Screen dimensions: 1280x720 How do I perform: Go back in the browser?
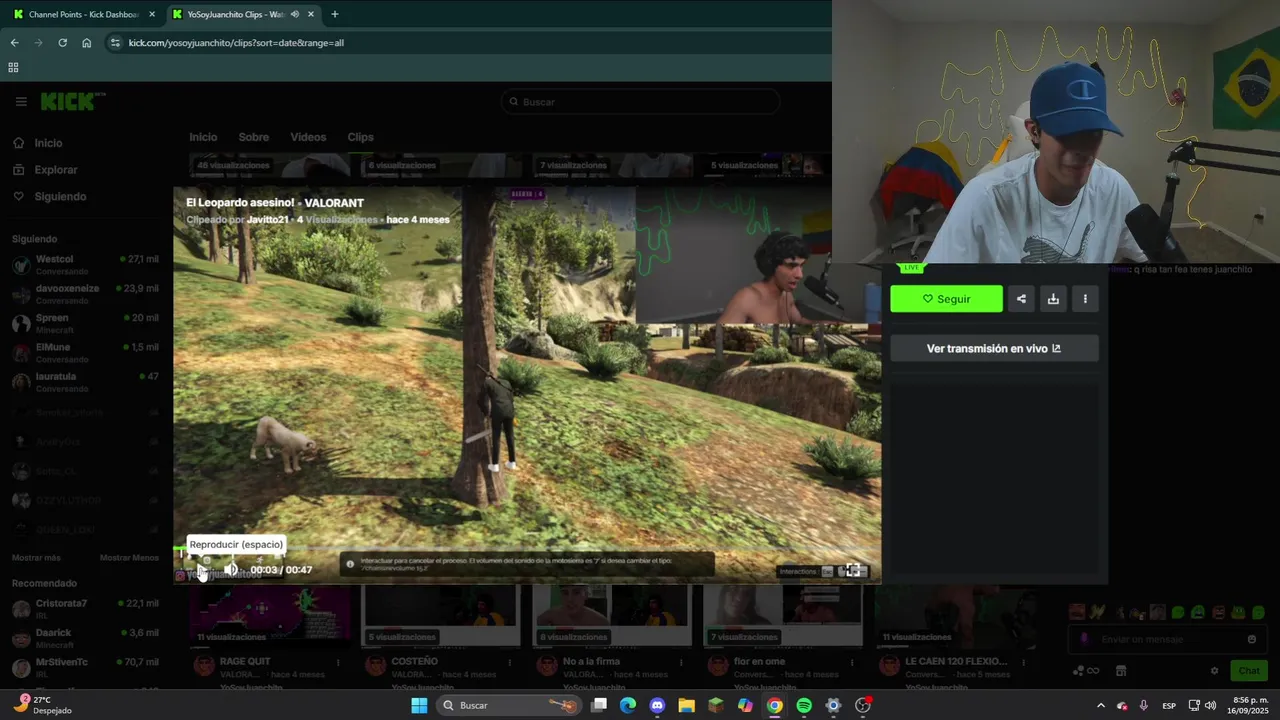pos(14,43)
